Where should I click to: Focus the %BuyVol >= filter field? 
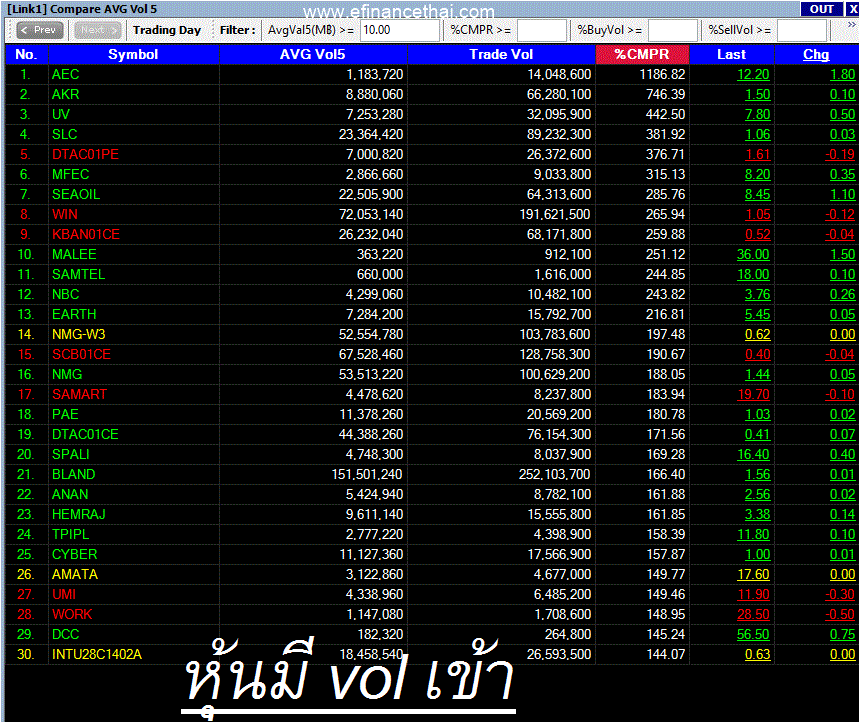pos(672,30)
